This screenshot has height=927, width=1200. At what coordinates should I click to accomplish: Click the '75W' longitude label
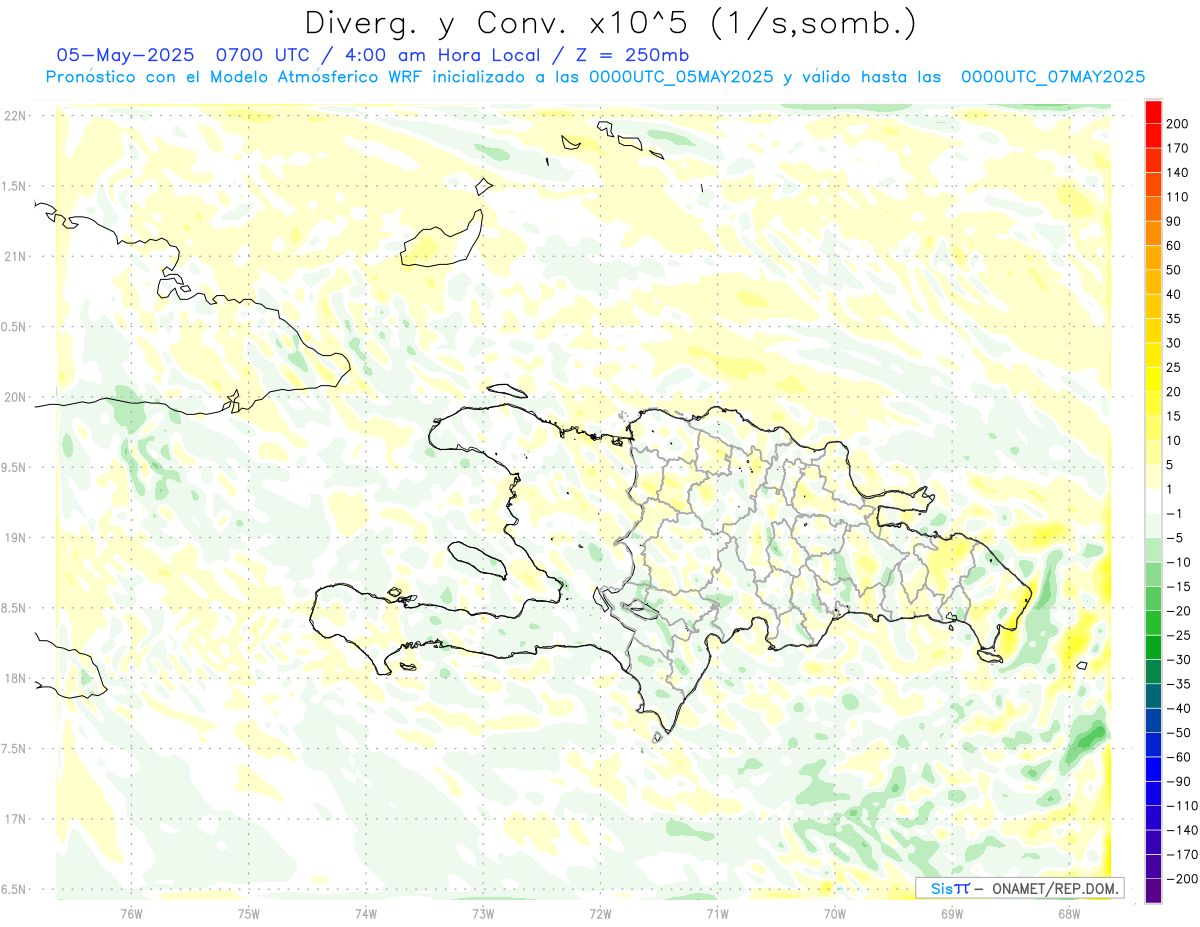(x=248, y=913)
